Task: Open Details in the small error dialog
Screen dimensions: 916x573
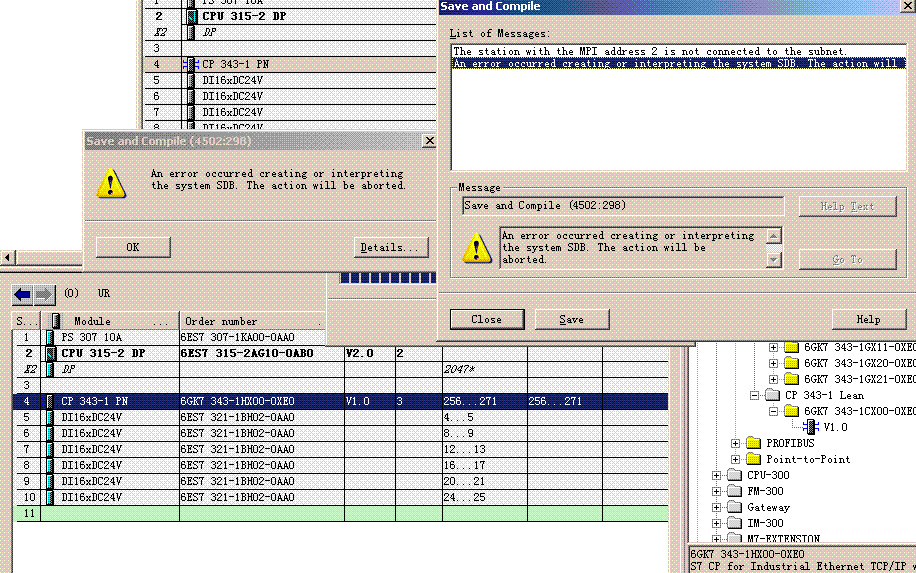Action: pyautogui.click(x=391, y=247)
